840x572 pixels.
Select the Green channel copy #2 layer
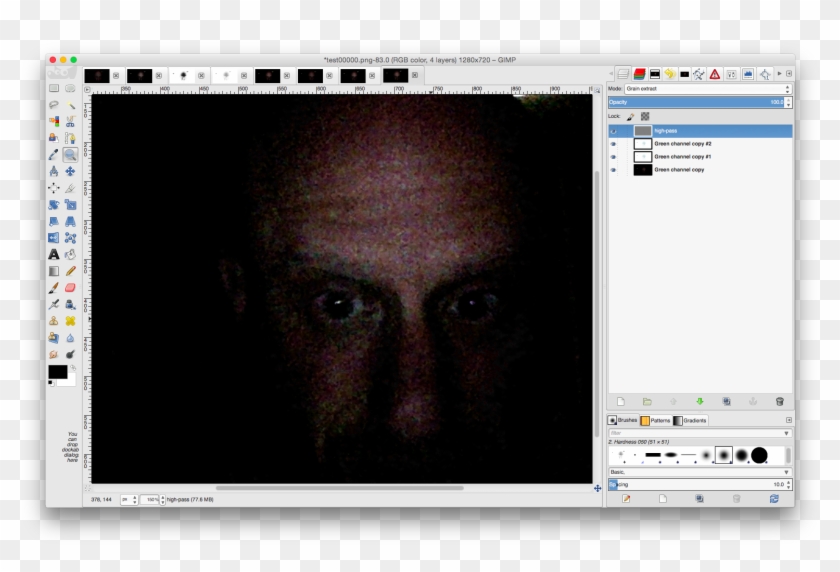pyautogui.click(x=700, y=144)
